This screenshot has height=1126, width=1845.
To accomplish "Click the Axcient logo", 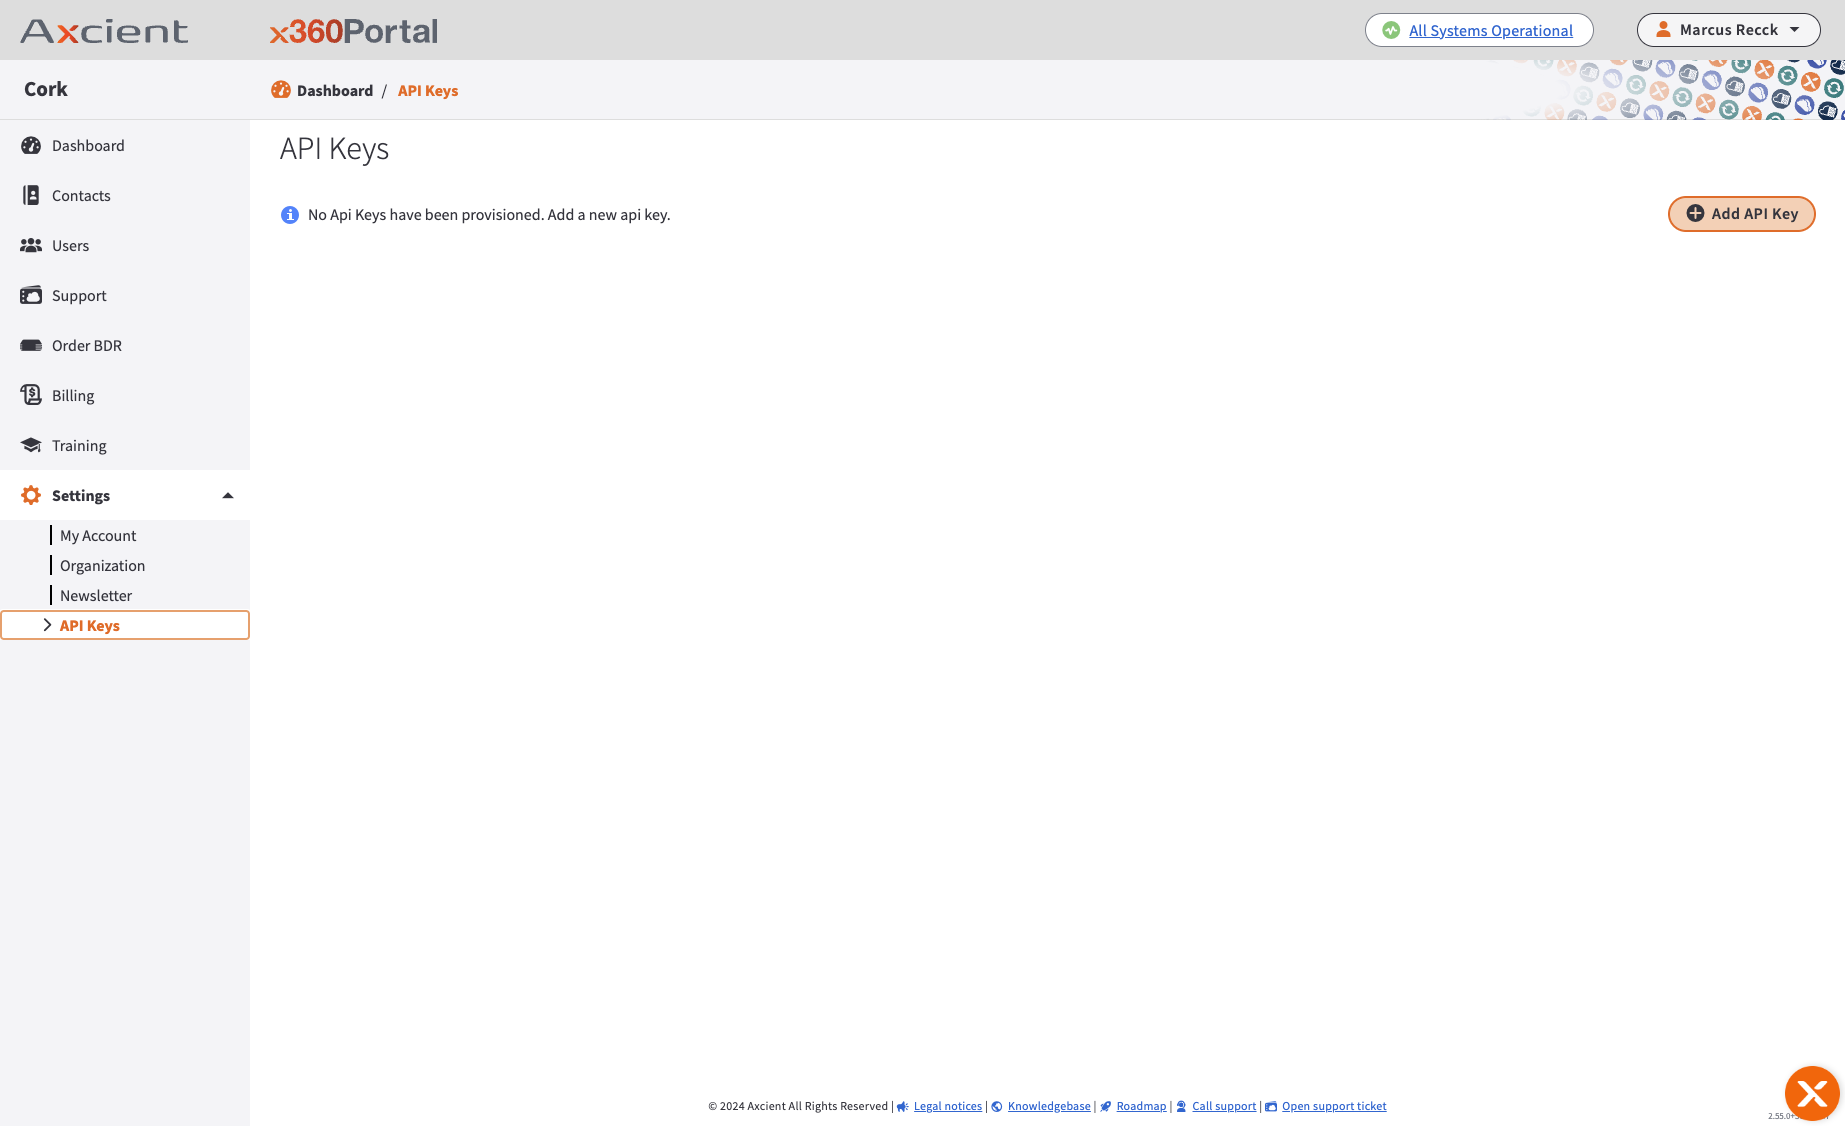I will click(104, 31).
